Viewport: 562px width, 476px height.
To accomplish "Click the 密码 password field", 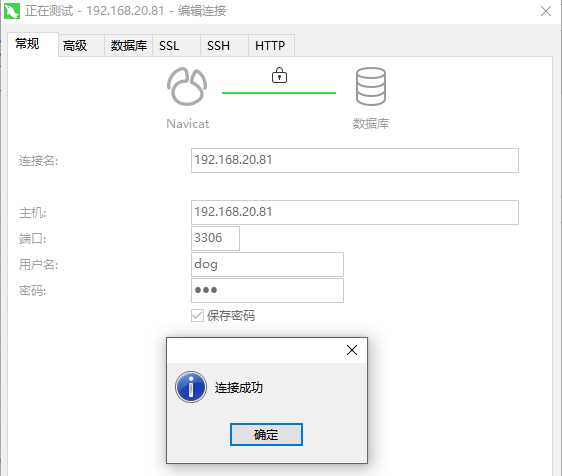I will (x=267, y=290).
